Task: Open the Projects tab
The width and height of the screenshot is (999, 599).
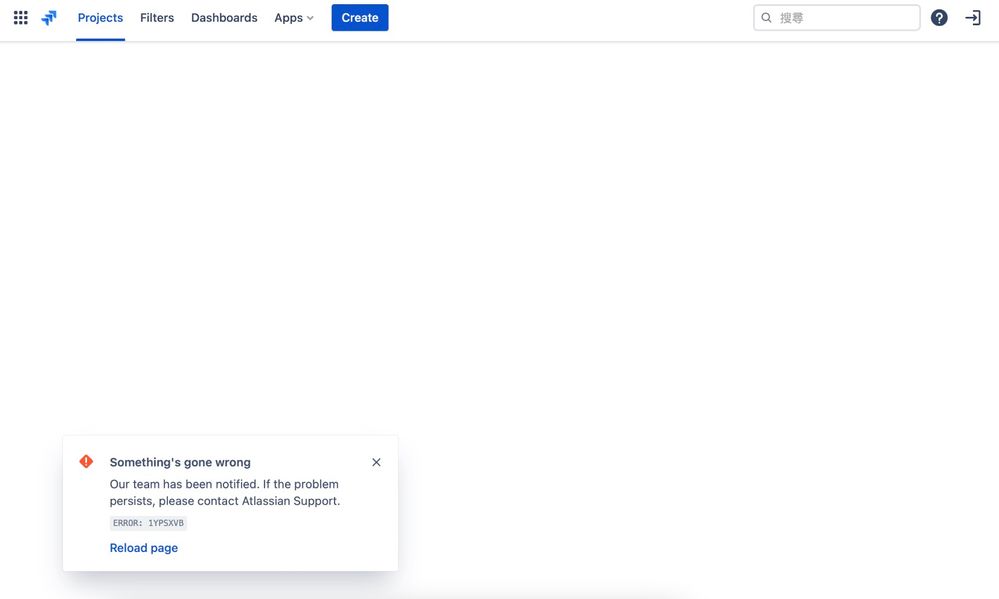Action: coord(100,18)
